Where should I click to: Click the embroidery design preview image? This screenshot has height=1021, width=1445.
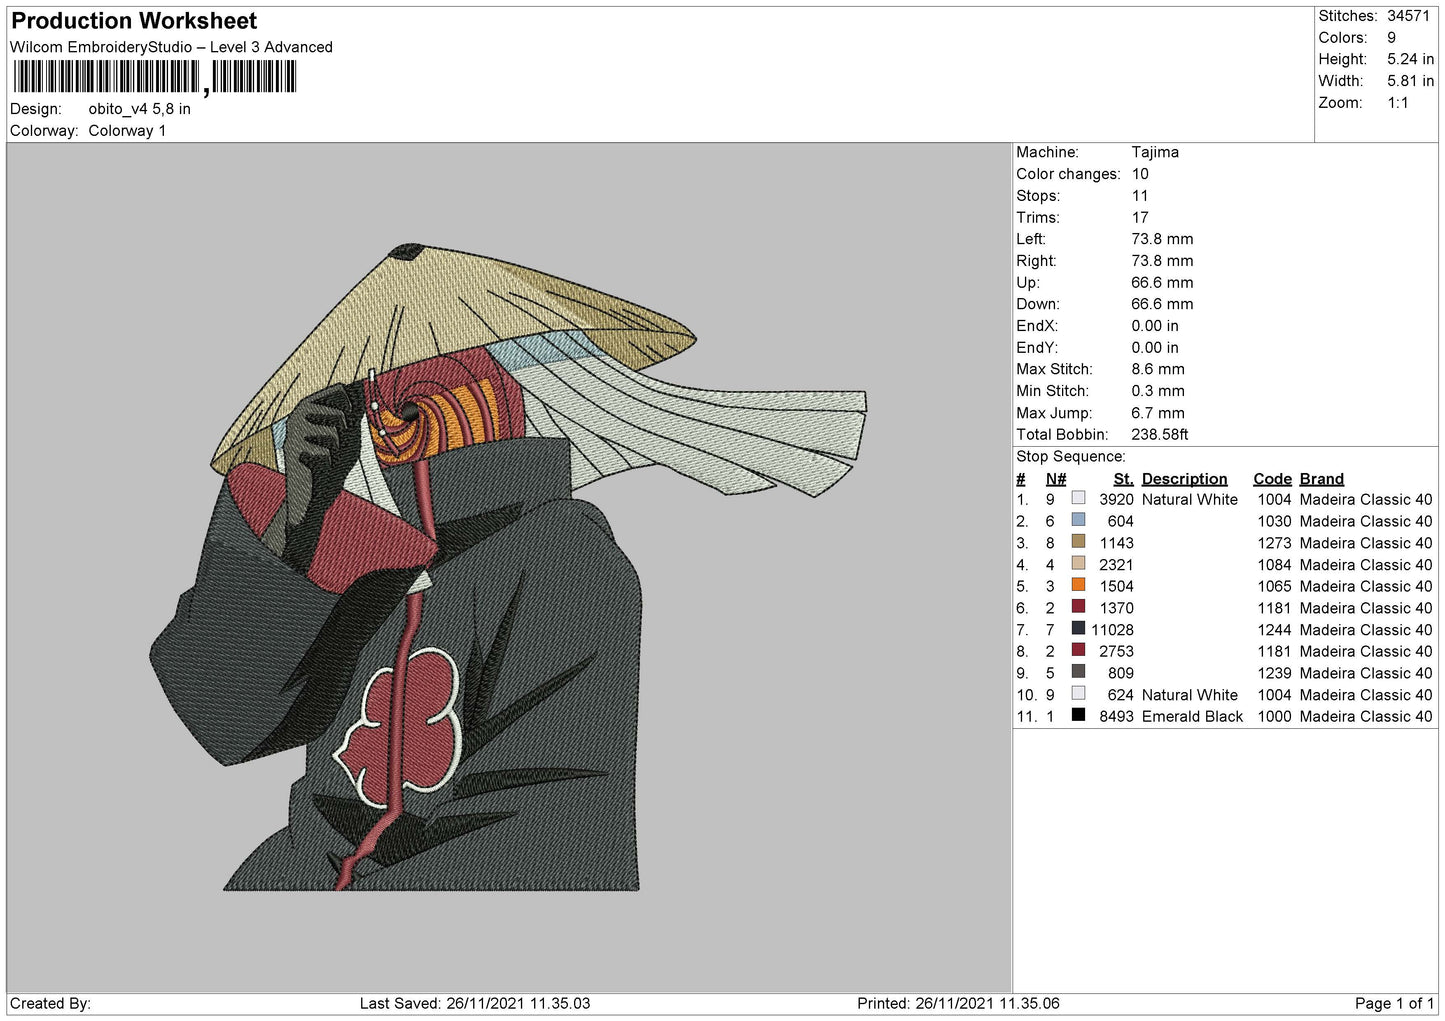[508, 567]
